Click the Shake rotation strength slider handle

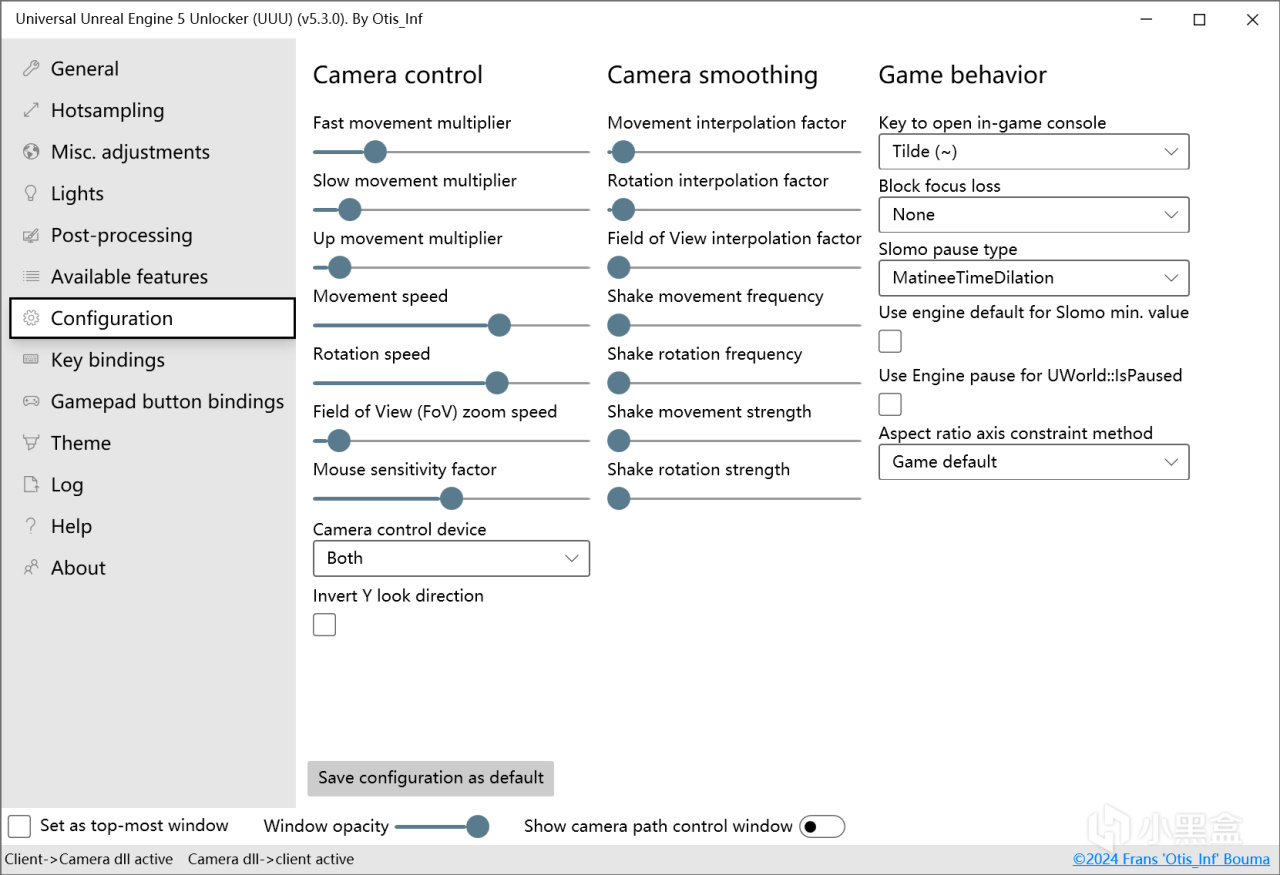619,498
